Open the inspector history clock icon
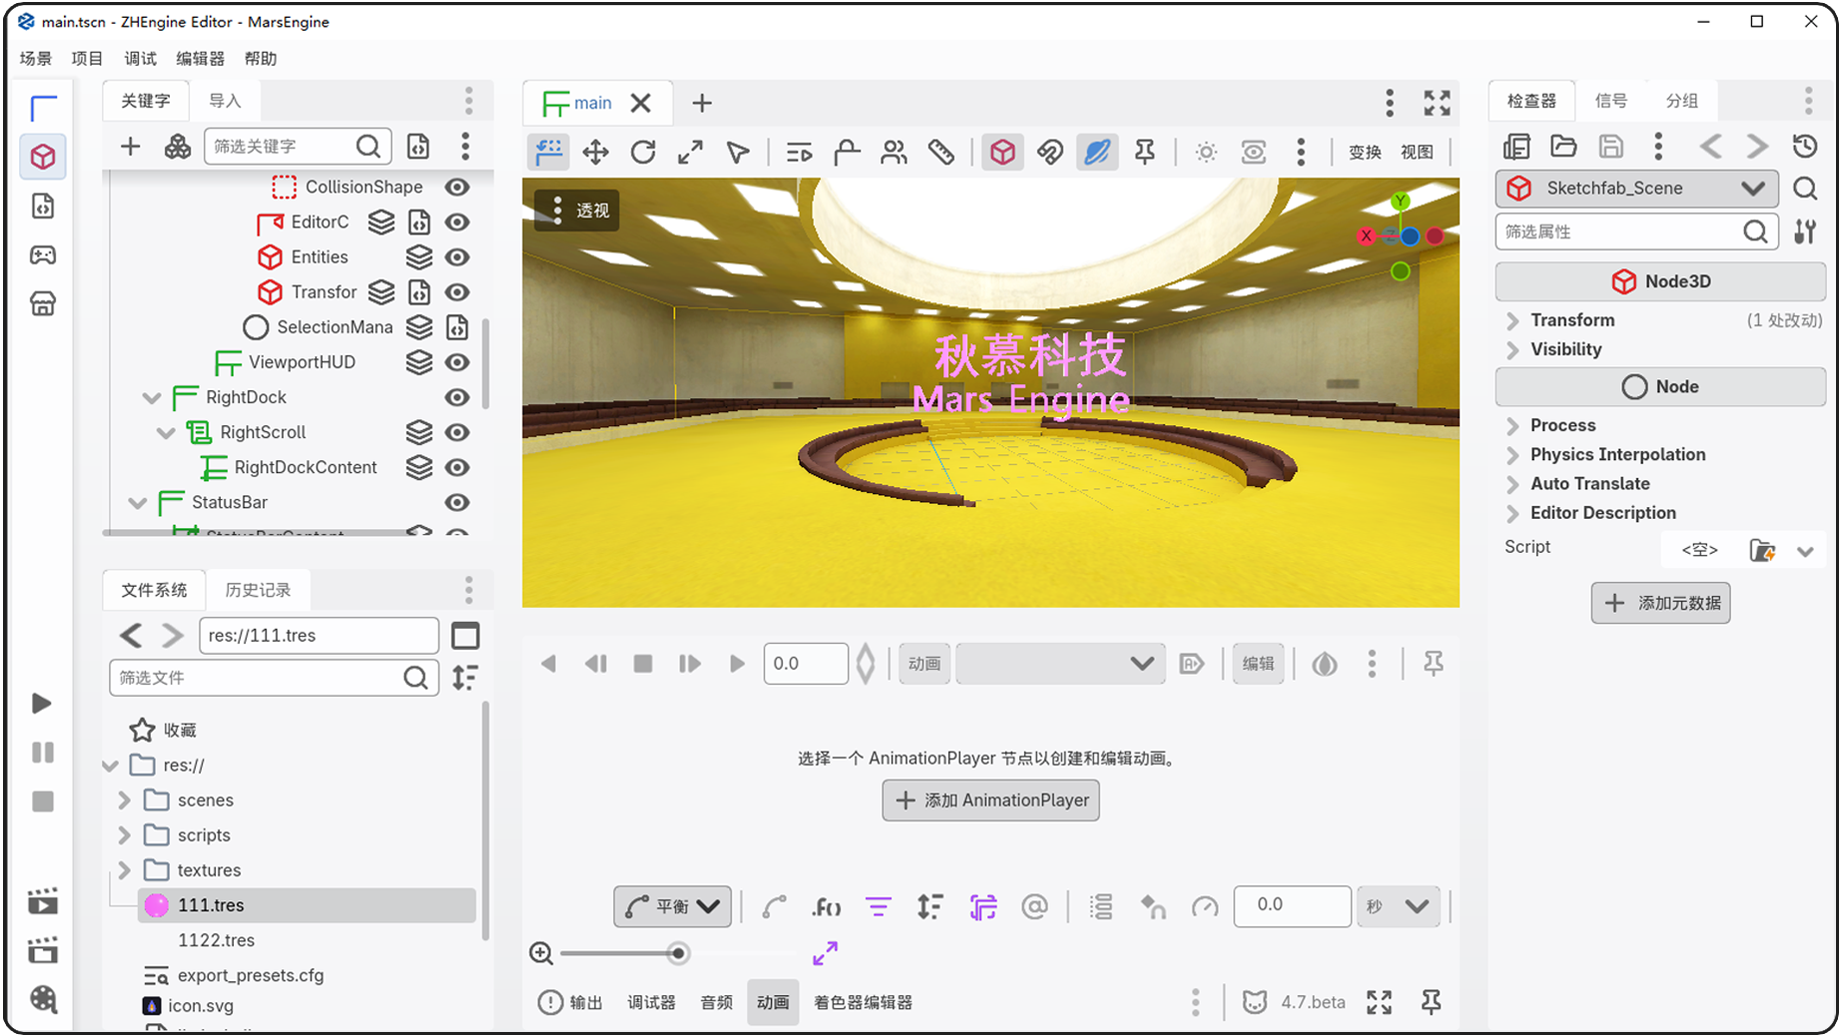This screenshot has height=1036, width=1840. tap(1805, 147)
